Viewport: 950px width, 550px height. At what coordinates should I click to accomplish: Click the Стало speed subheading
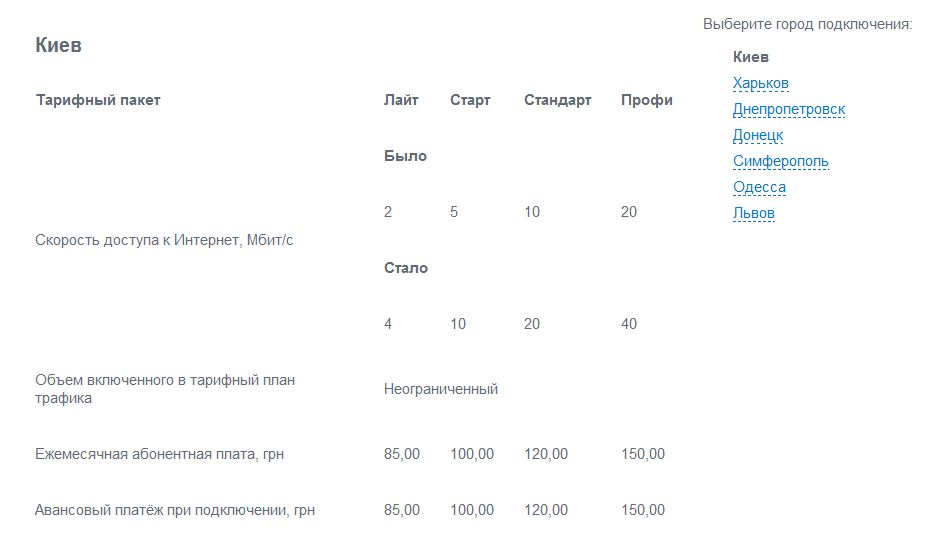pyautogui.click(x=406, y=268)
